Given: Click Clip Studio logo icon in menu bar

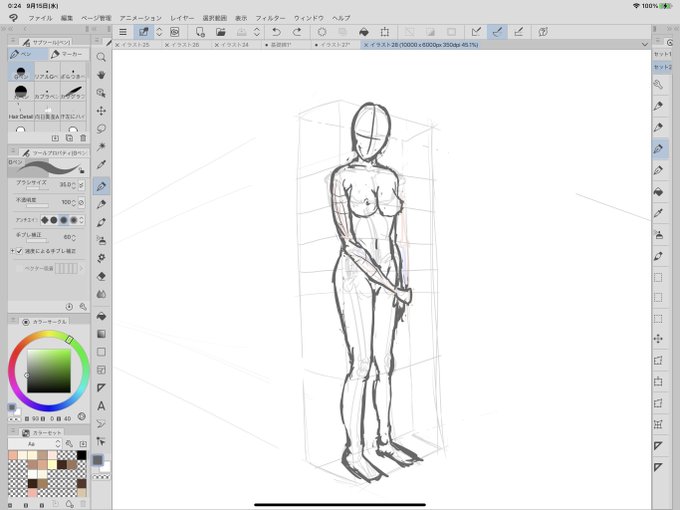Looking at the screenshot, I should pos(13,18).
